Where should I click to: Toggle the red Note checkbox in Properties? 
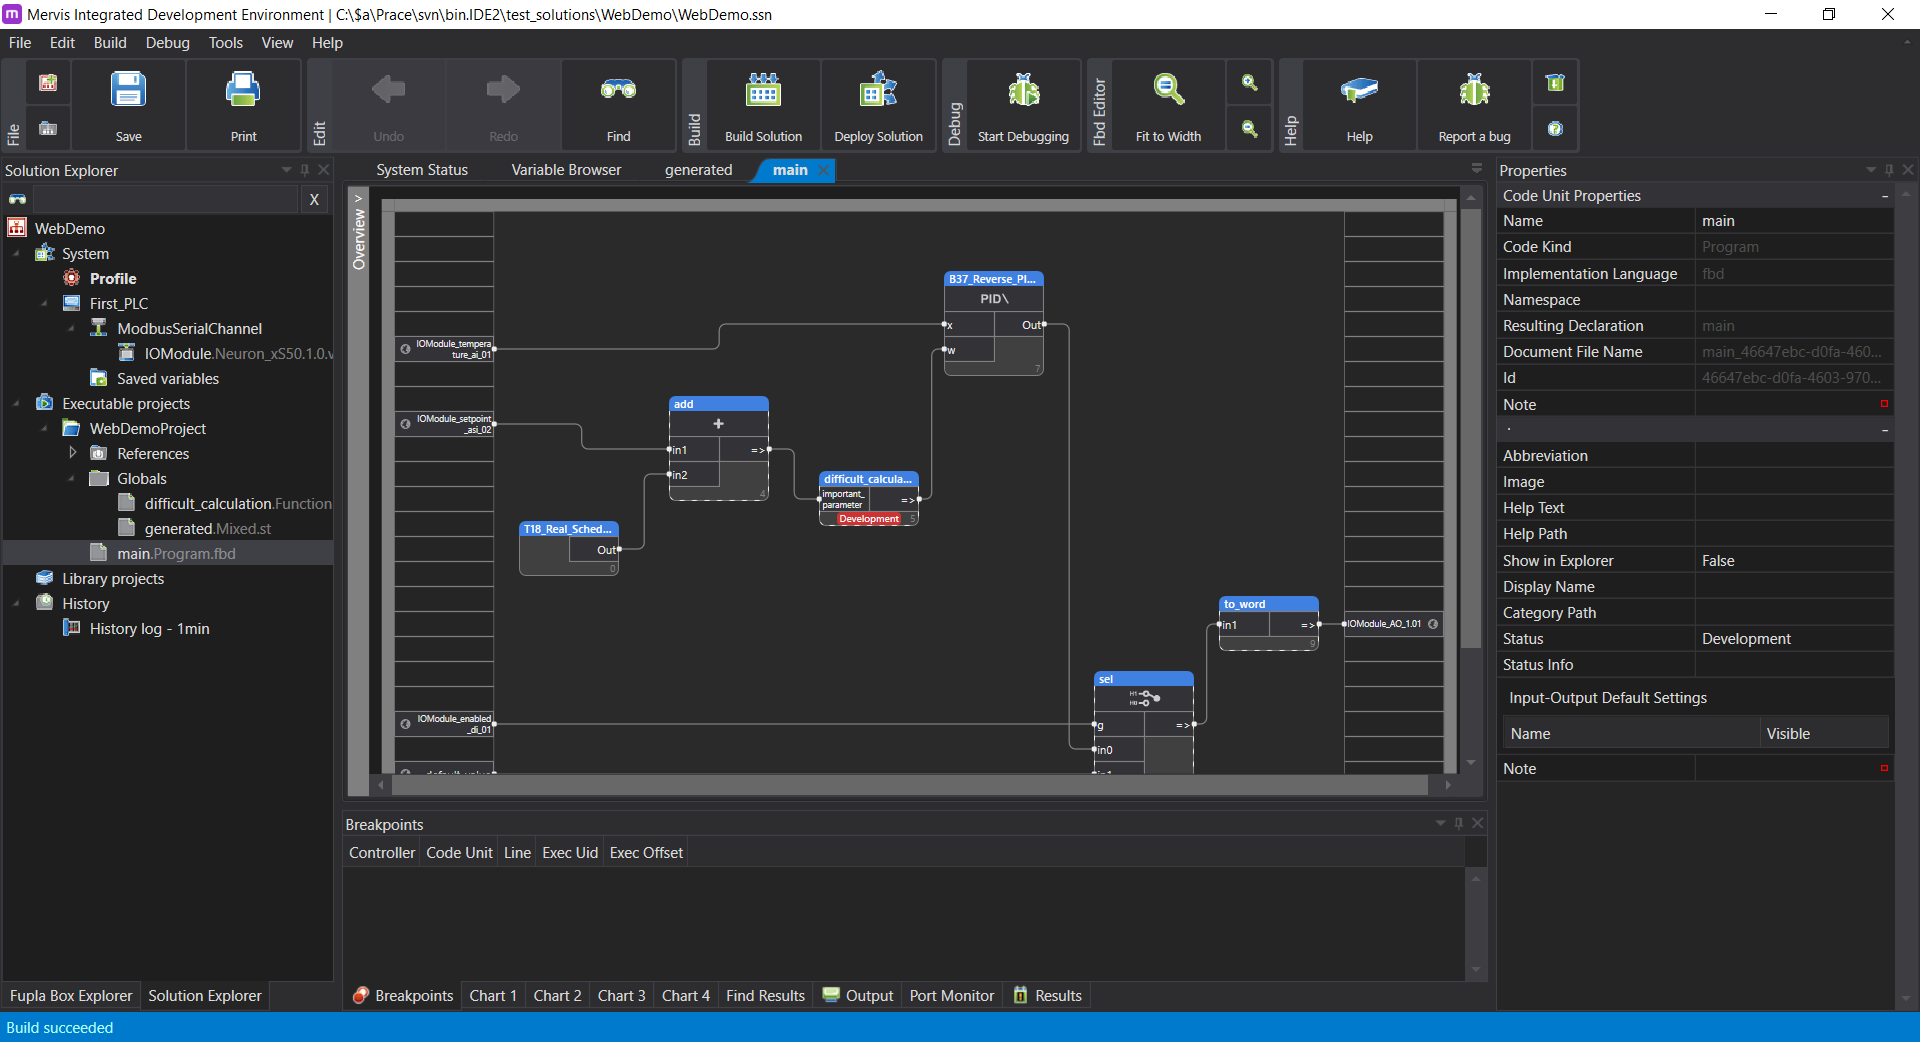[1884, 404]
